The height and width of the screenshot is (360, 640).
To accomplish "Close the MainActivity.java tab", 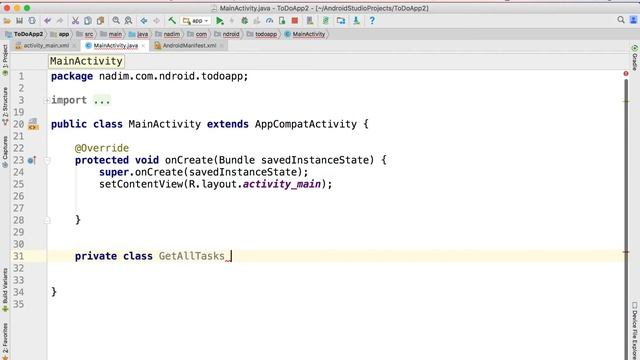I will click(143, 46).
